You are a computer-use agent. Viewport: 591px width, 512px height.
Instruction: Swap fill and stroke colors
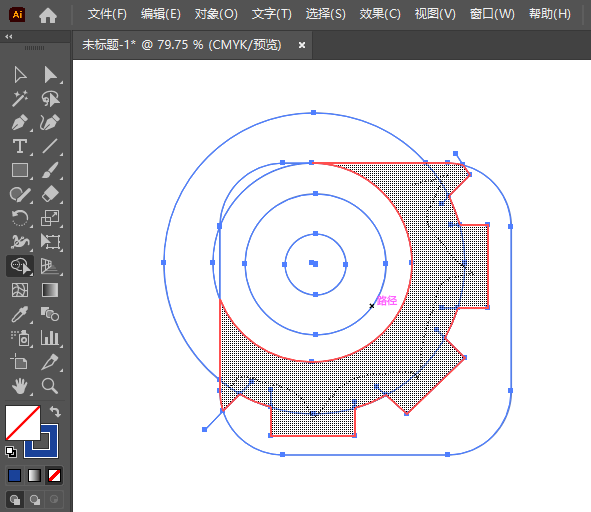(55, 411)
